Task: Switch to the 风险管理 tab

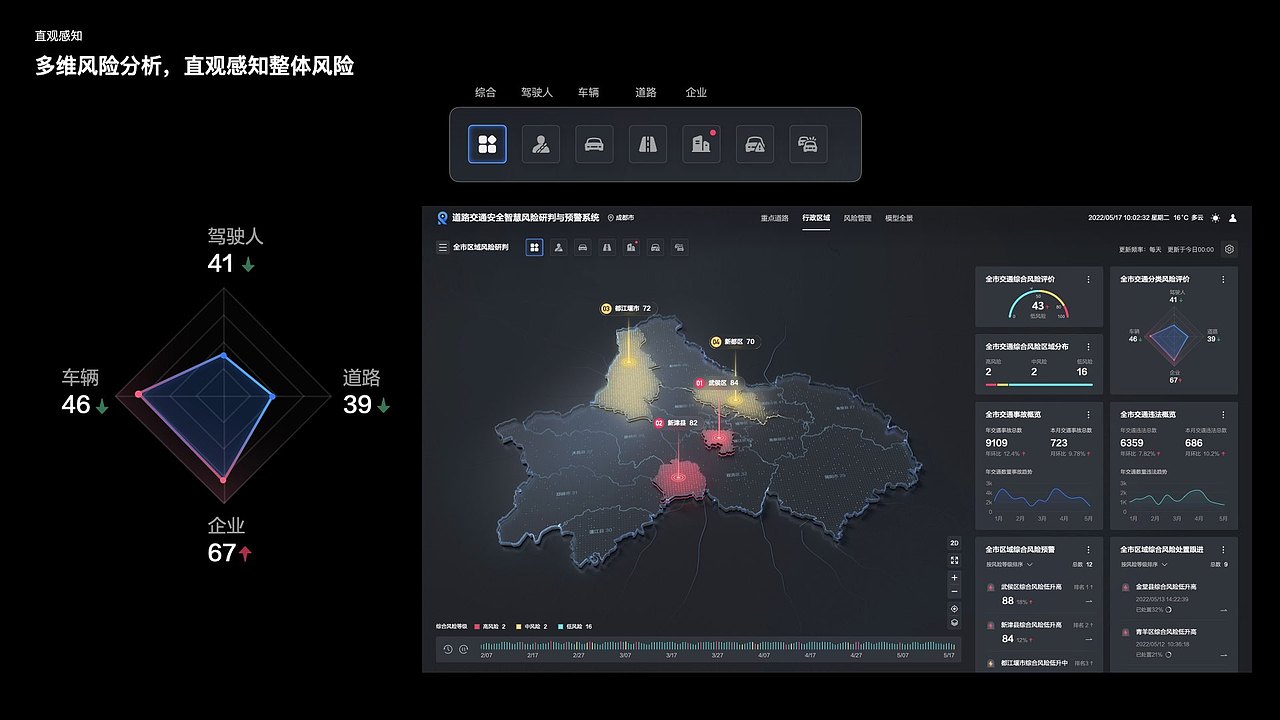Action: pyautogui.click(x=857, y=218)
